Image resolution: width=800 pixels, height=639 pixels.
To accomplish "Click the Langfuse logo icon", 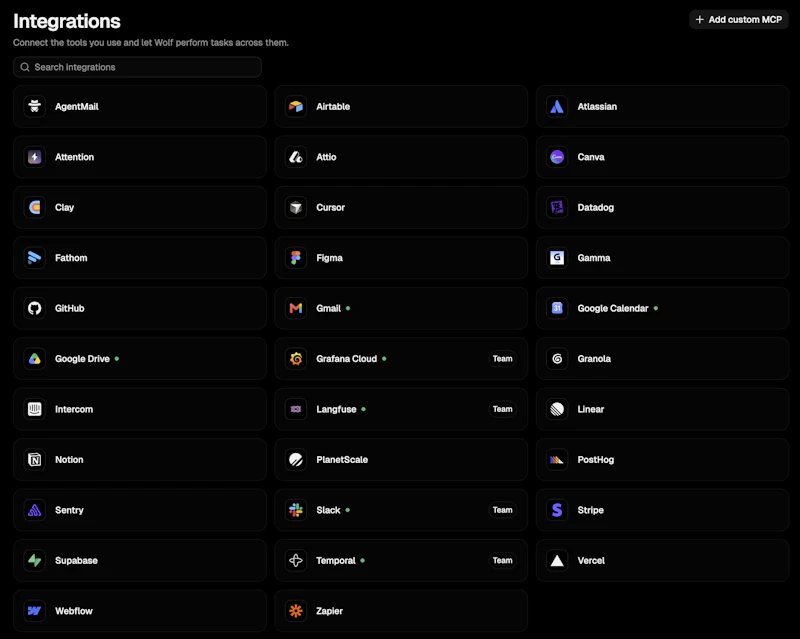I will click(x=296, y=409).
